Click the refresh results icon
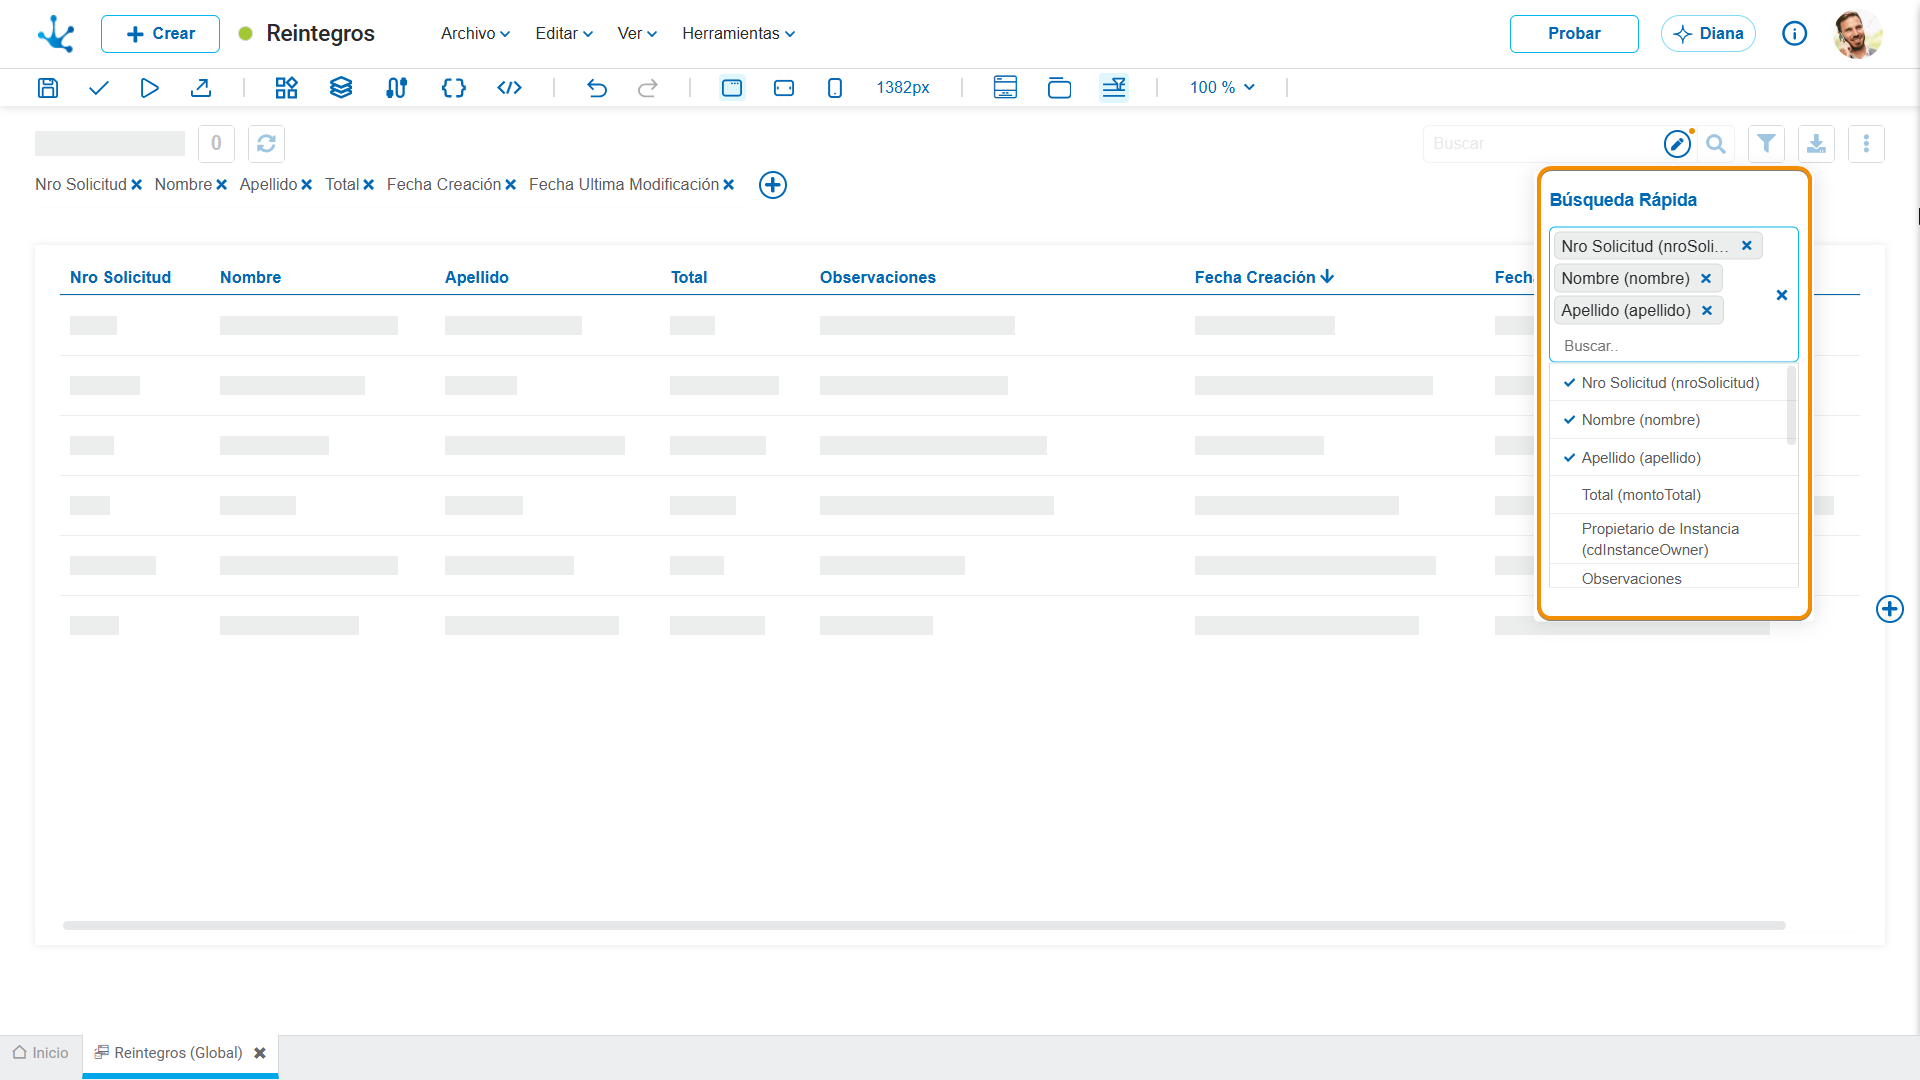Viewport: 1920px width, 1080px height. (266, 144)
